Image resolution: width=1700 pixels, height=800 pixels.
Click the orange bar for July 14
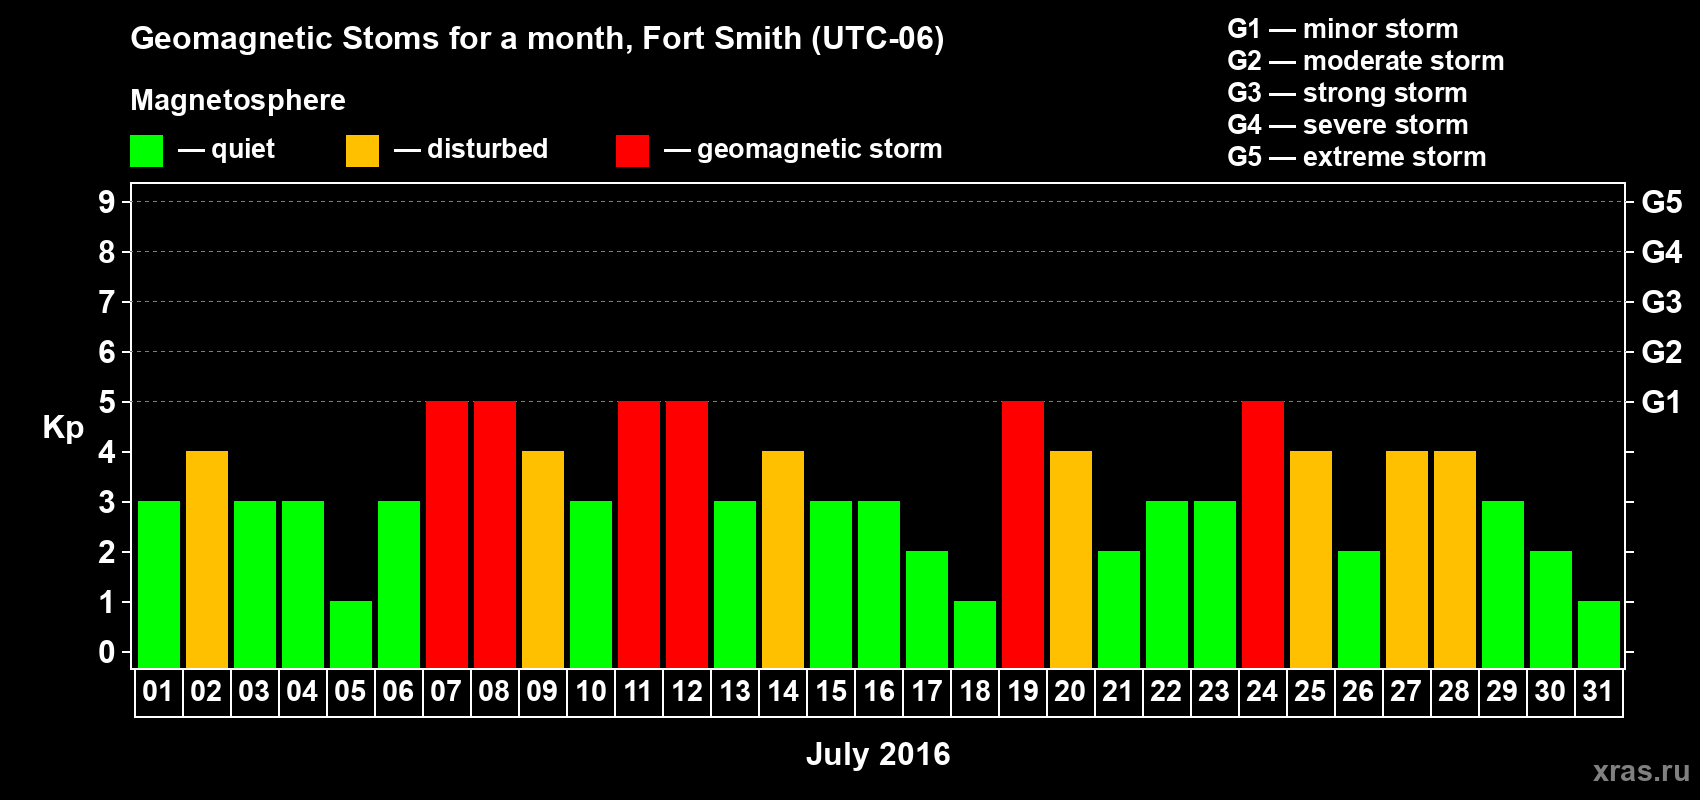pyautogui.click(x=783, y=560)
